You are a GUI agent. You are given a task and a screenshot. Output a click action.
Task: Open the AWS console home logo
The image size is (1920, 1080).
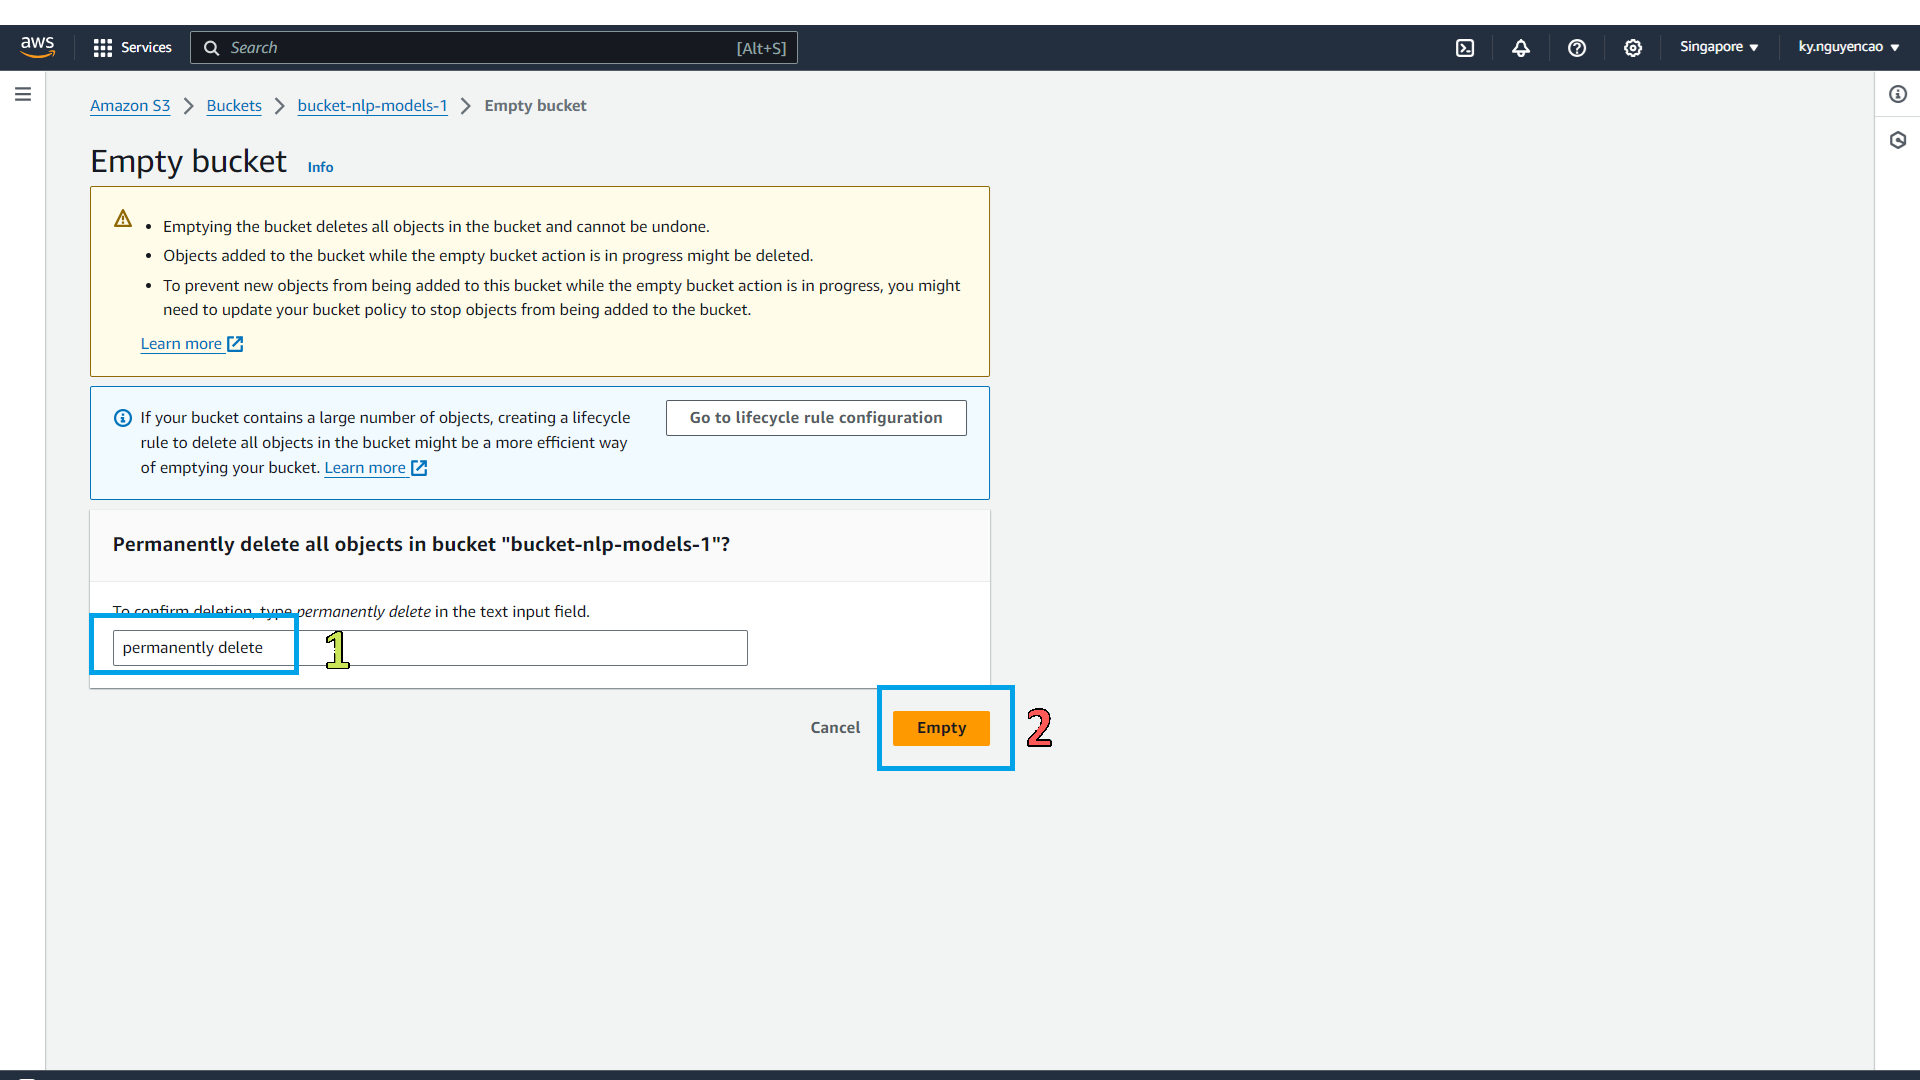(37, 47)
